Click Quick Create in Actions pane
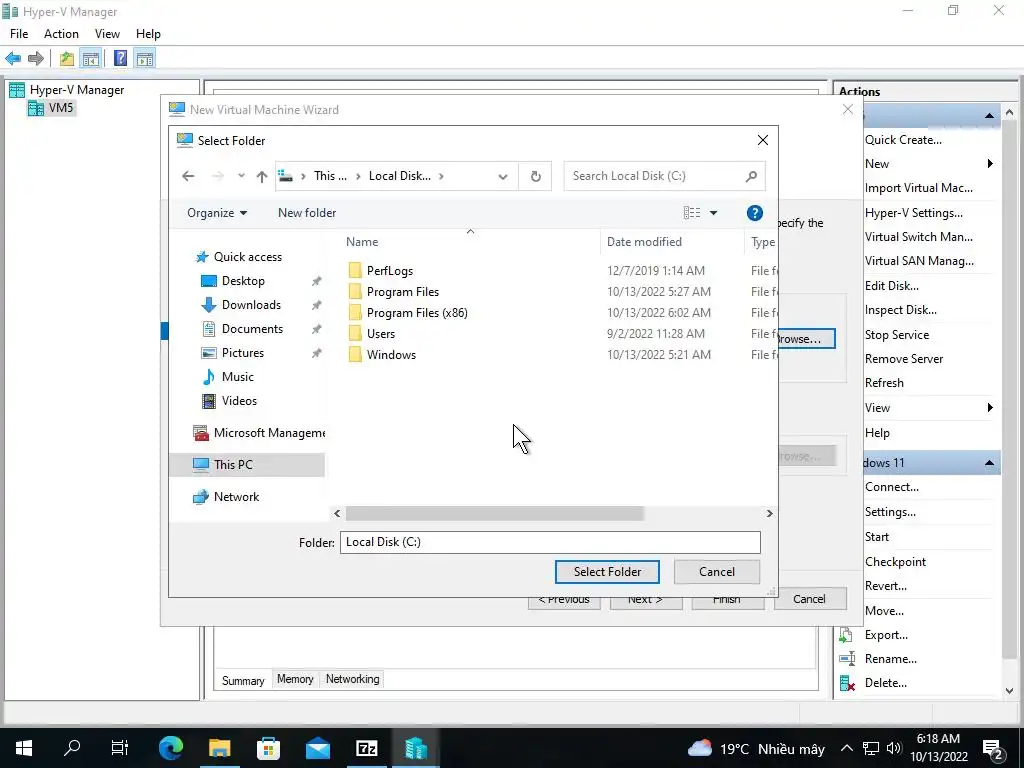This screenshot has height=768, width=1024. [903, 140]
